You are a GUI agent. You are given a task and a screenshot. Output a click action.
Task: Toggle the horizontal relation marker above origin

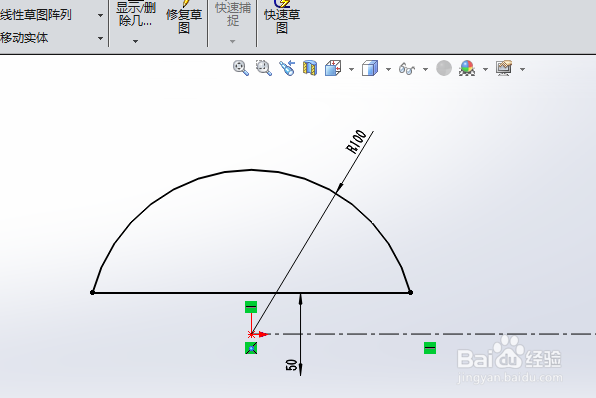pos(251,307)
